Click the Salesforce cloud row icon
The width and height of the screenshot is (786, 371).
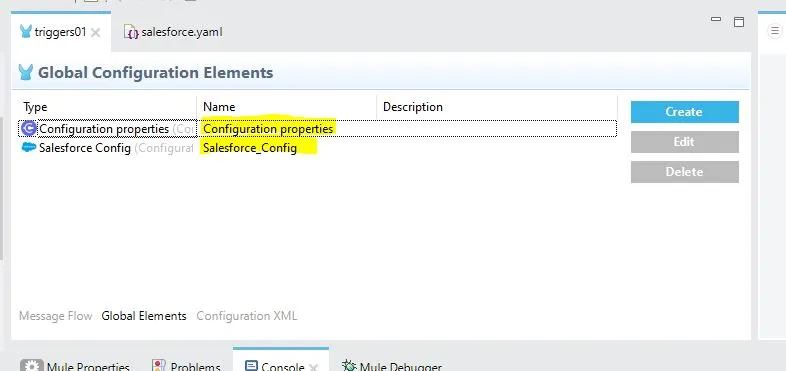point(29,147)
